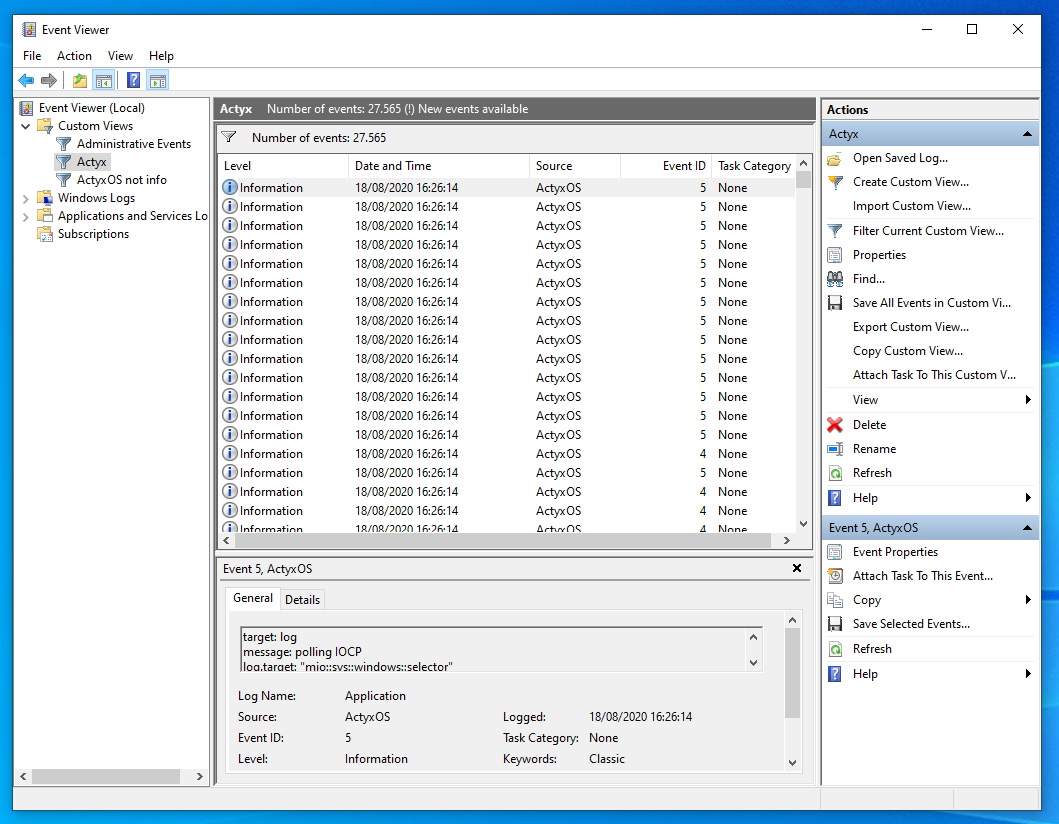Click the Show/Hide Action Pane toolbar icon
1059x824 pixels.
158,81
